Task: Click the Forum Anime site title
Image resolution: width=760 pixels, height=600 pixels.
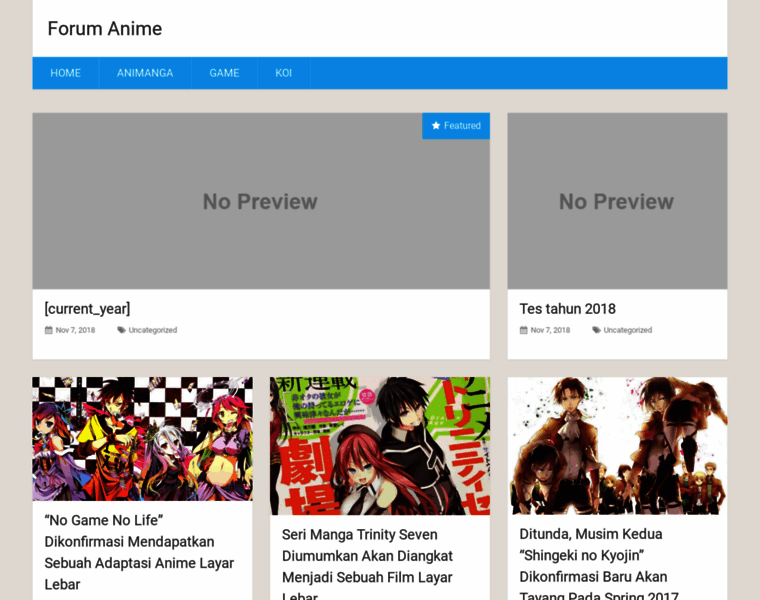Action: (105, 29)
